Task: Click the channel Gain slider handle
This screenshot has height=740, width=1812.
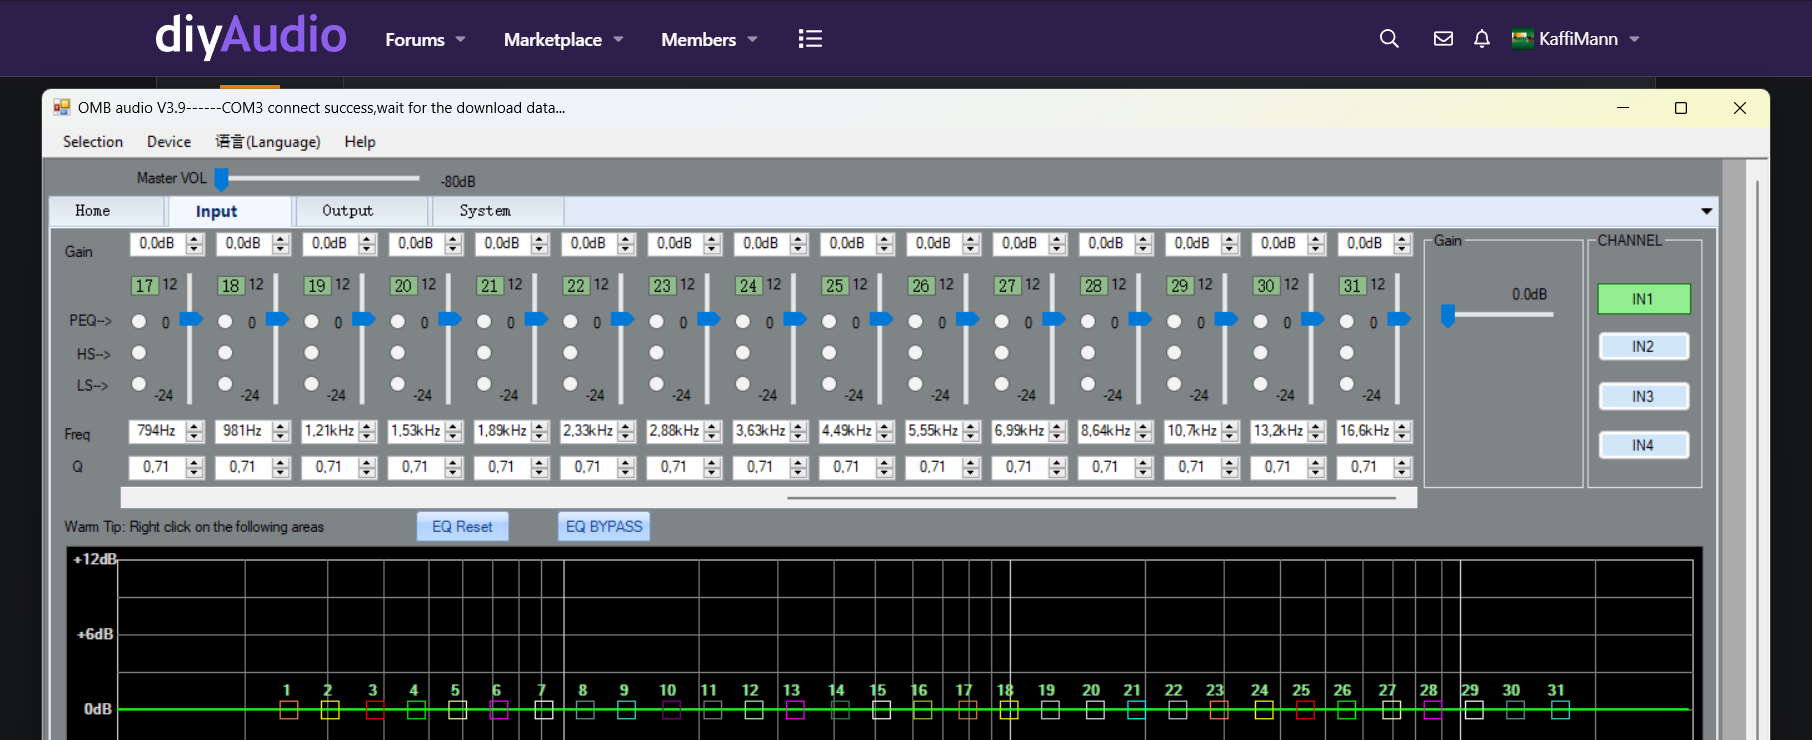Action: [1447, 315]
